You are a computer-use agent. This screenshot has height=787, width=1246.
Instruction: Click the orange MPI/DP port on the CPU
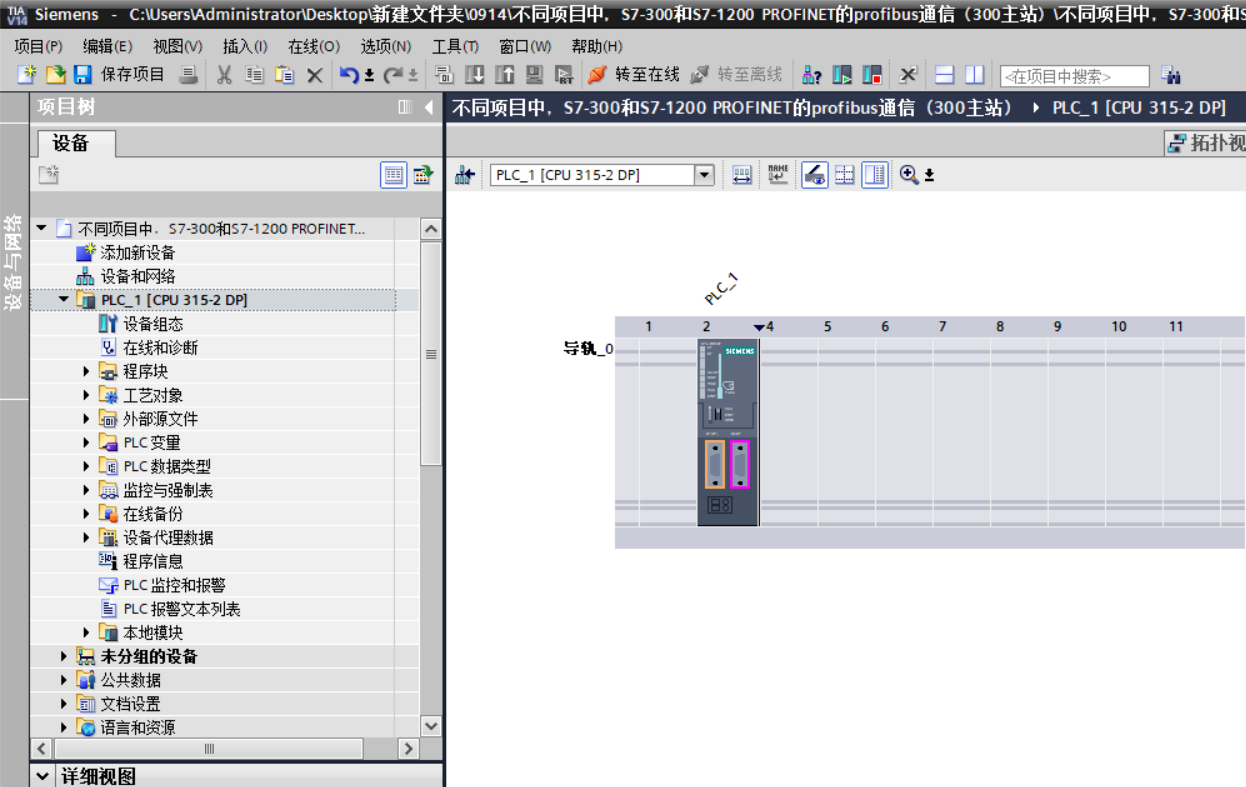(714, 464)
